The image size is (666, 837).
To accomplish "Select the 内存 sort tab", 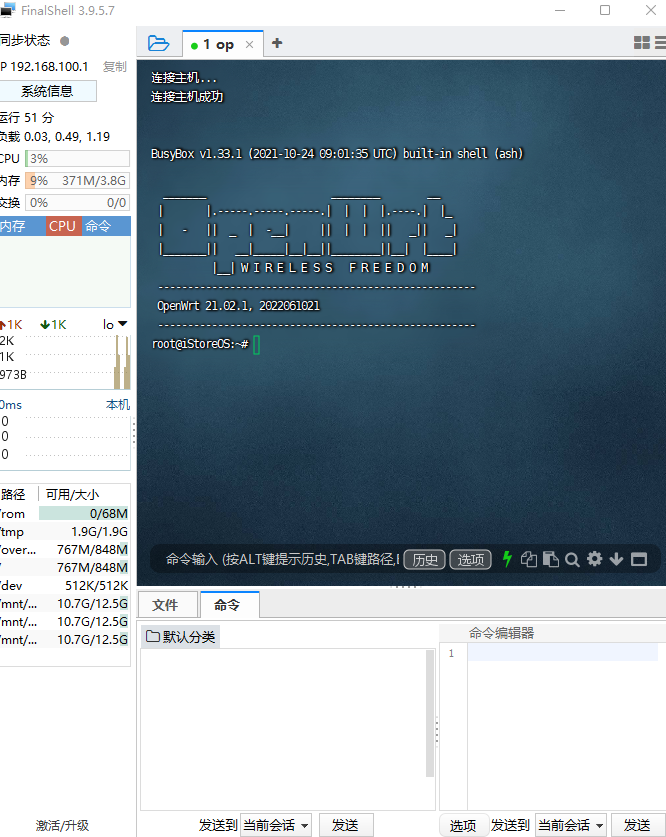I will 22,226.
